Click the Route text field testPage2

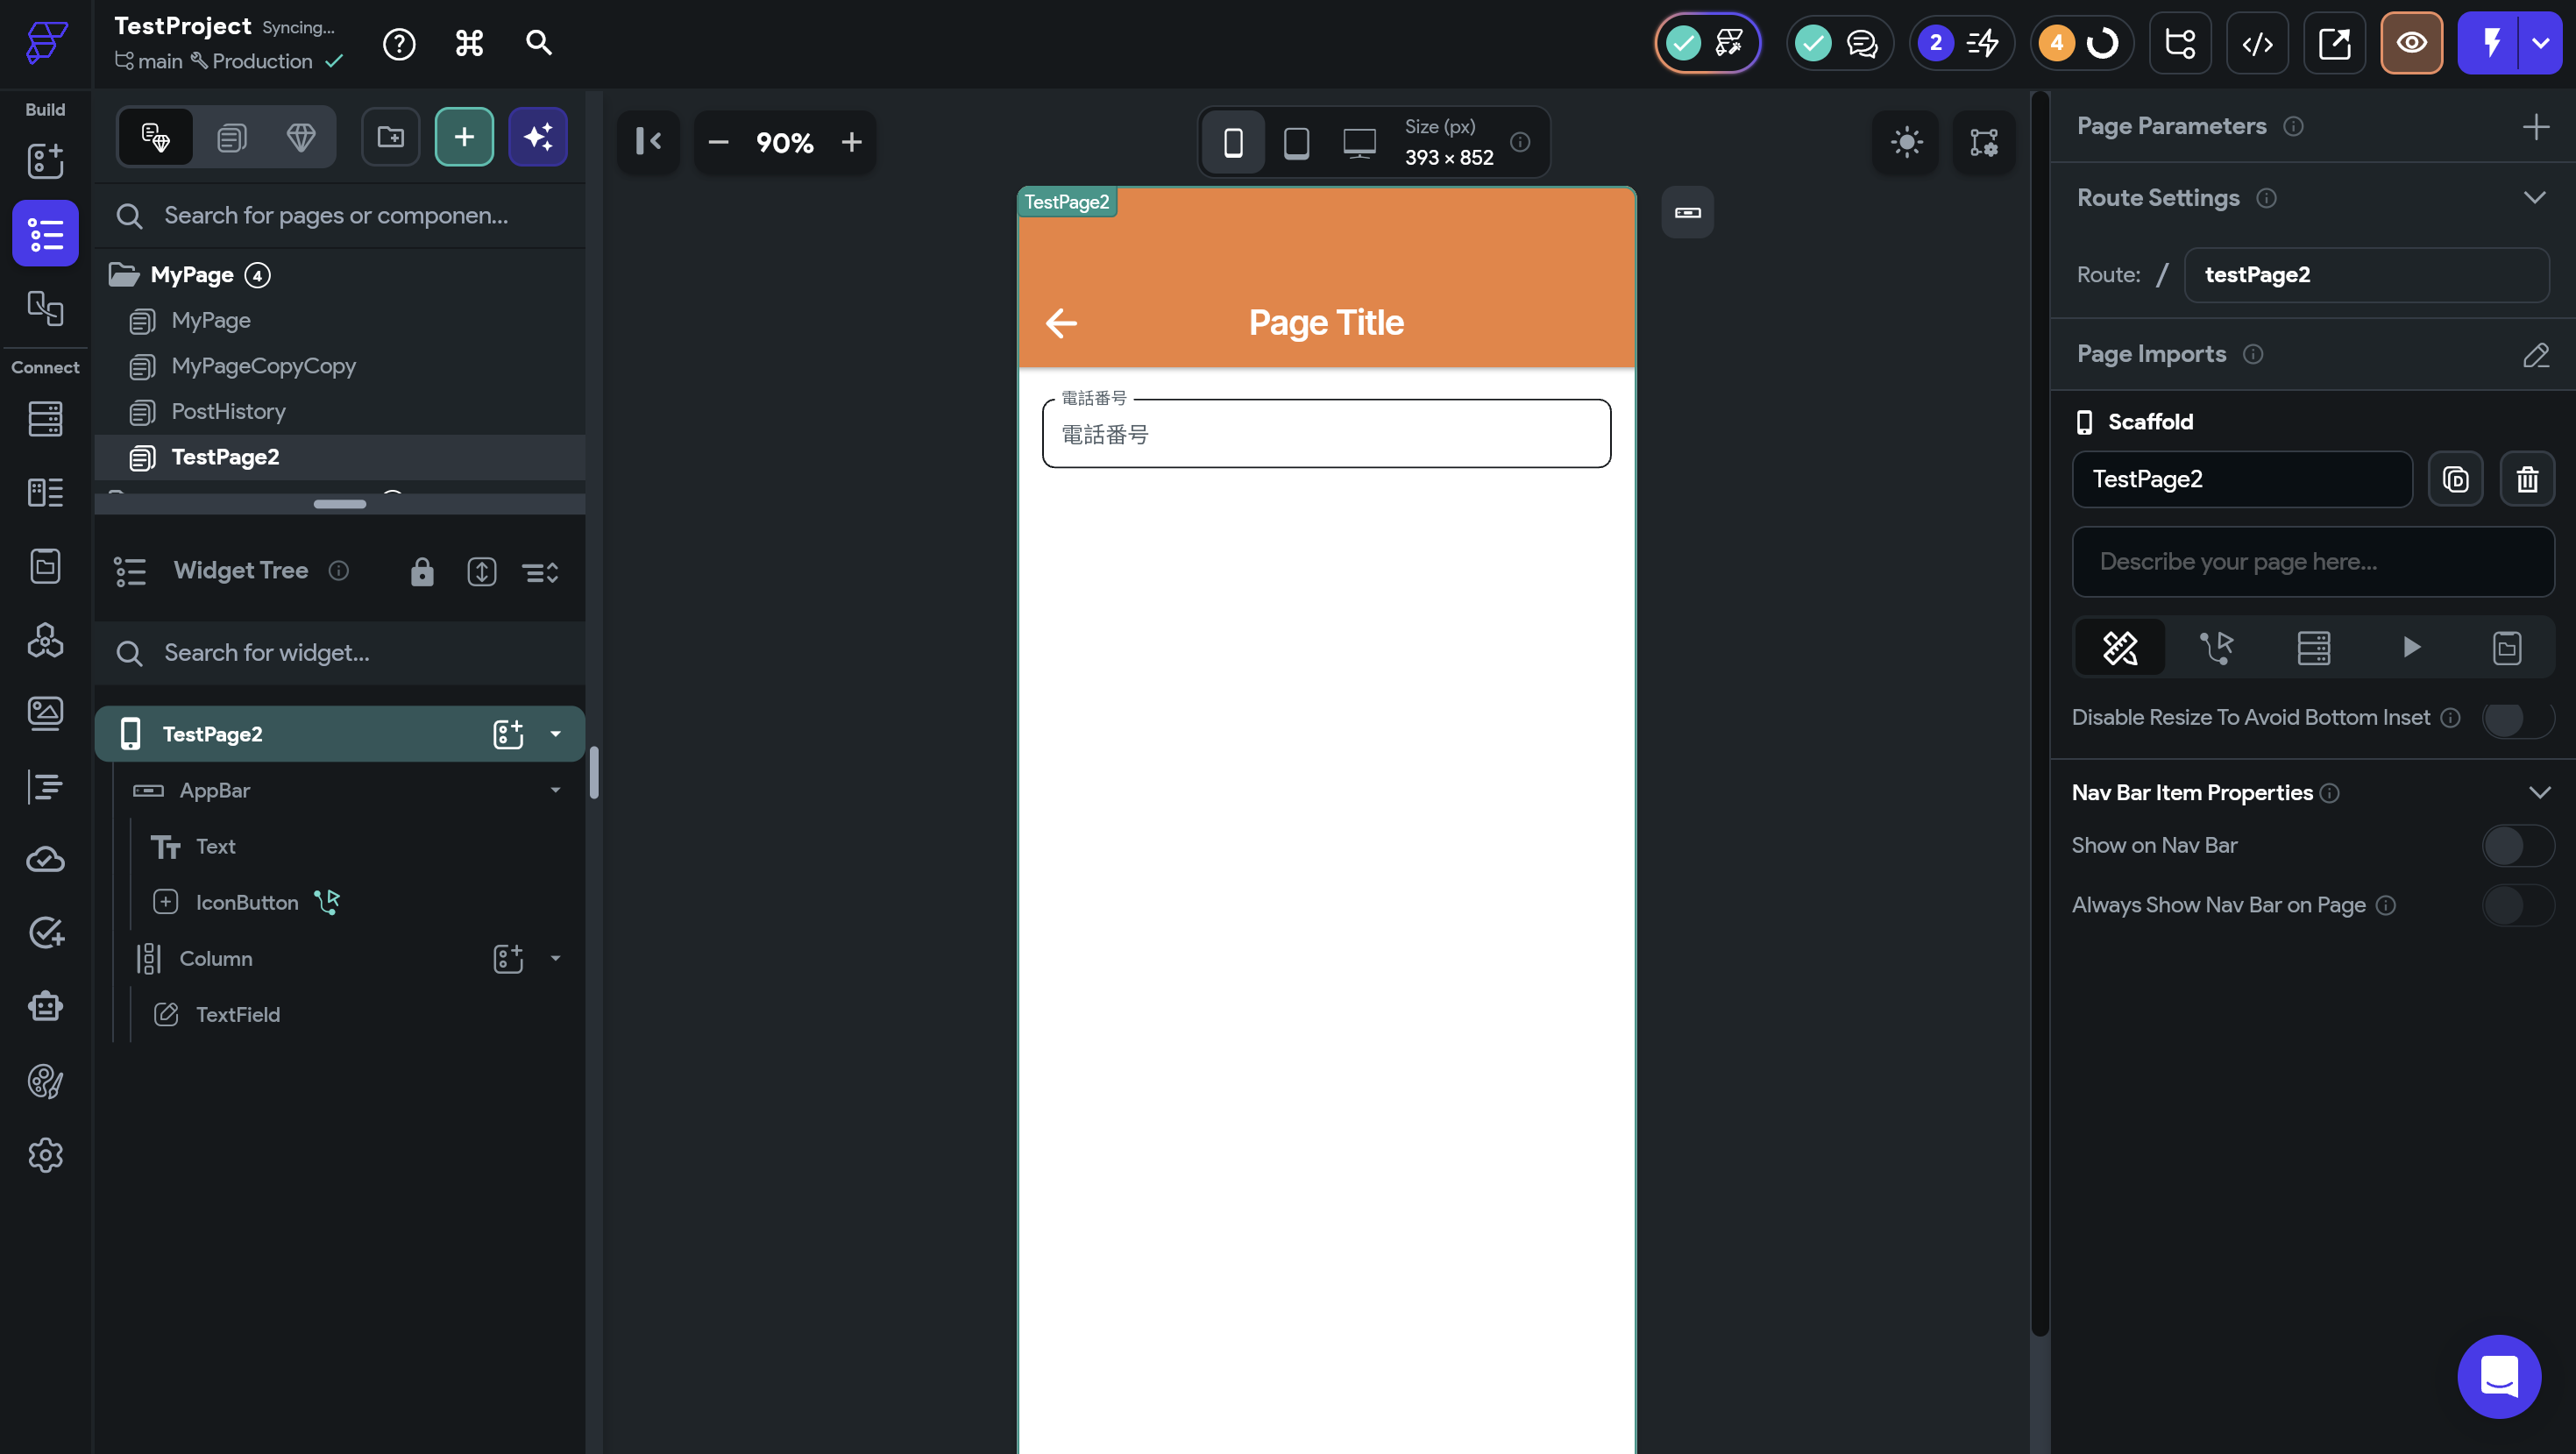point(2365,275)
